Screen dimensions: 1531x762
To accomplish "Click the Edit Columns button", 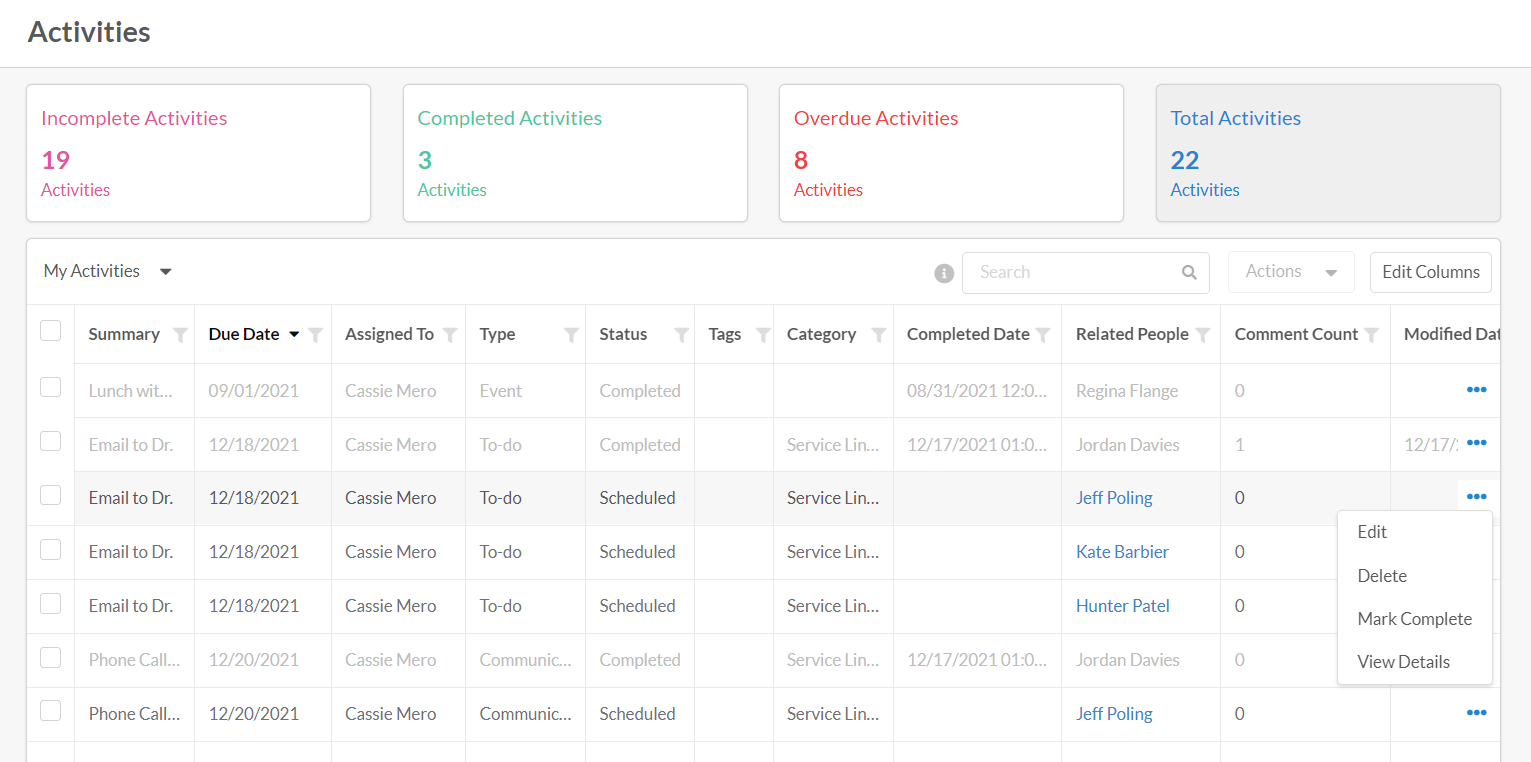I will 1430,272.
